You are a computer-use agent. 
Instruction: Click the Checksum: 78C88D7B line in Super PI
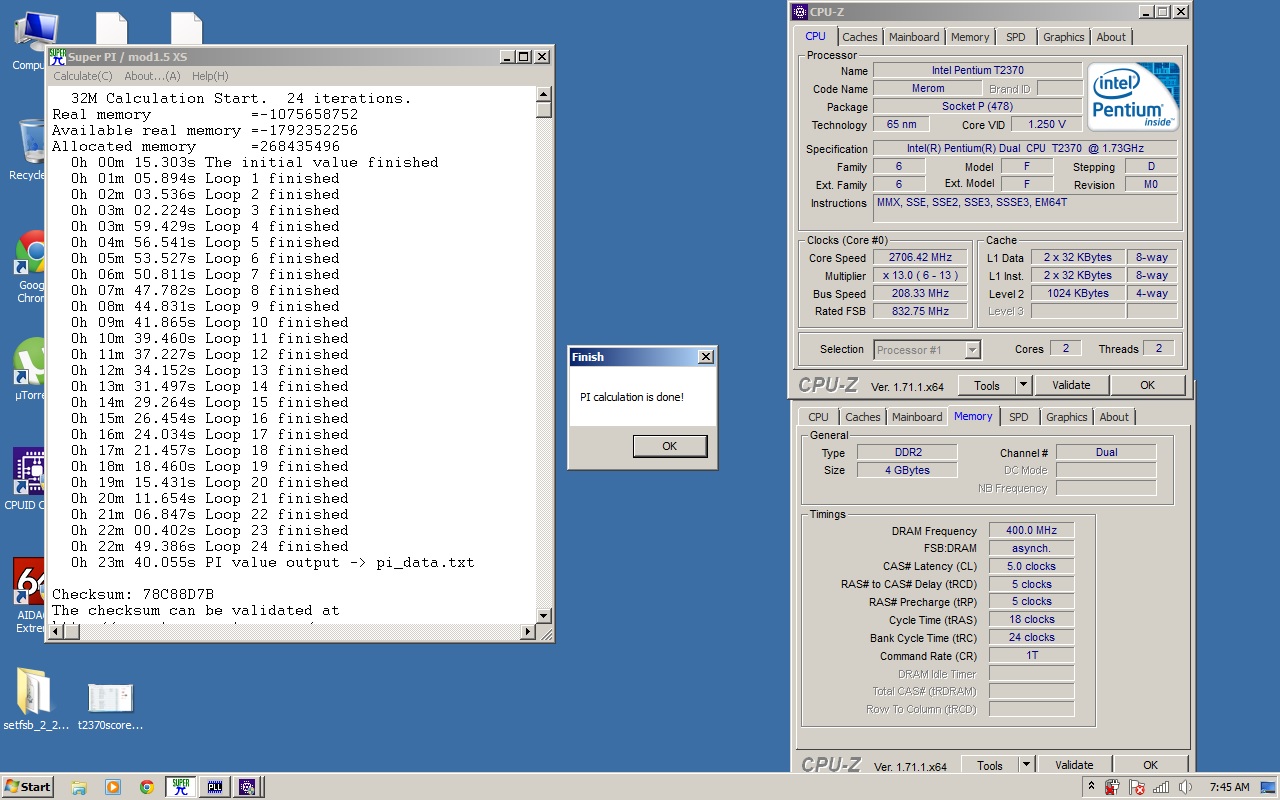133,594
